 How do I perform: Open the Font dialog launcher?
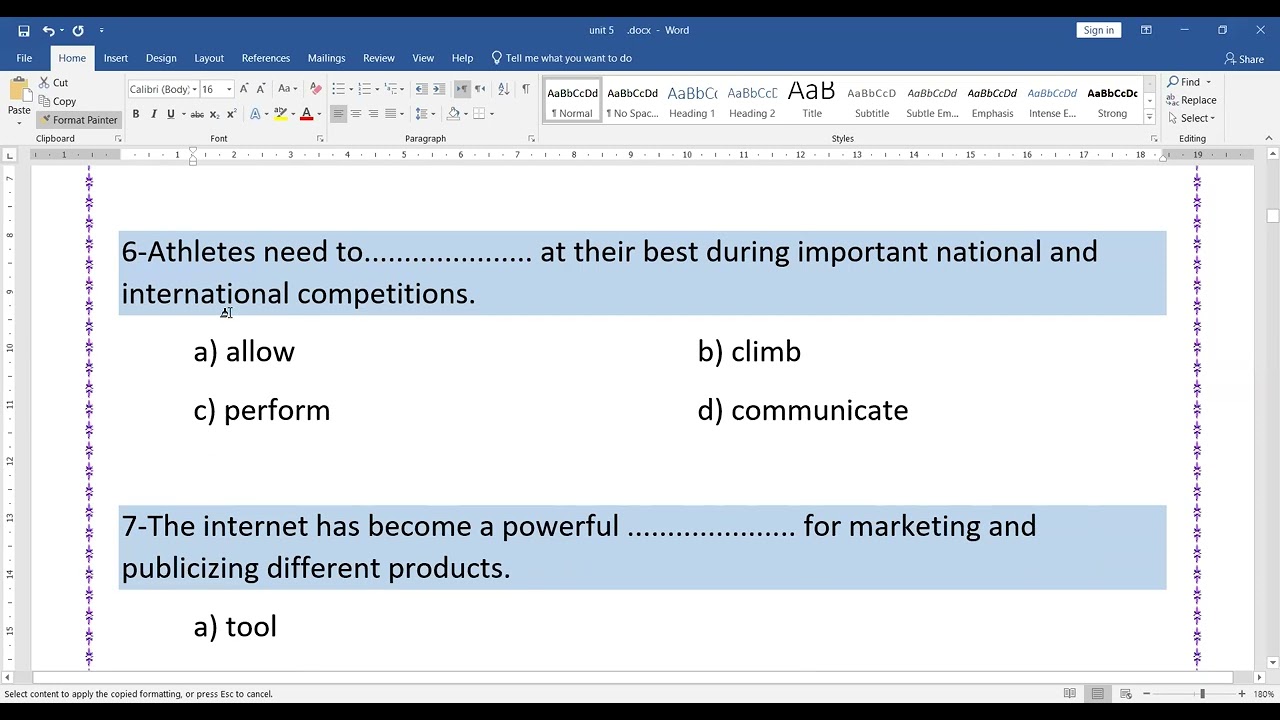coord(320,139)
